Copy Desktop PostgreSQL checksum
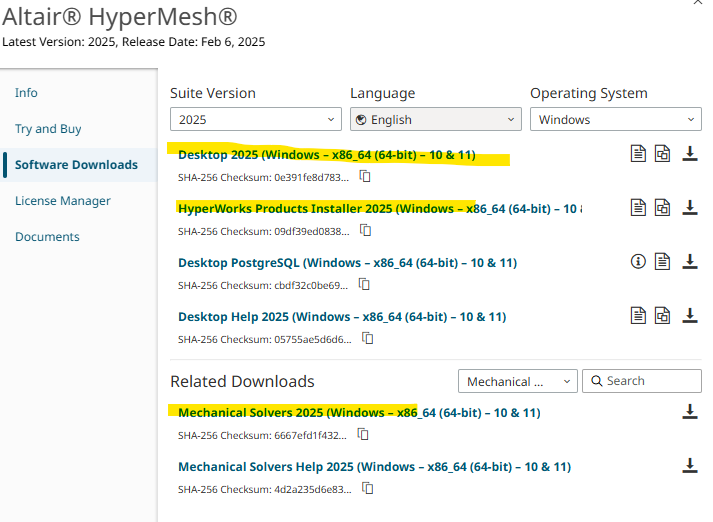This screenshot has height=522, width=713. click(x=364, y=284)
